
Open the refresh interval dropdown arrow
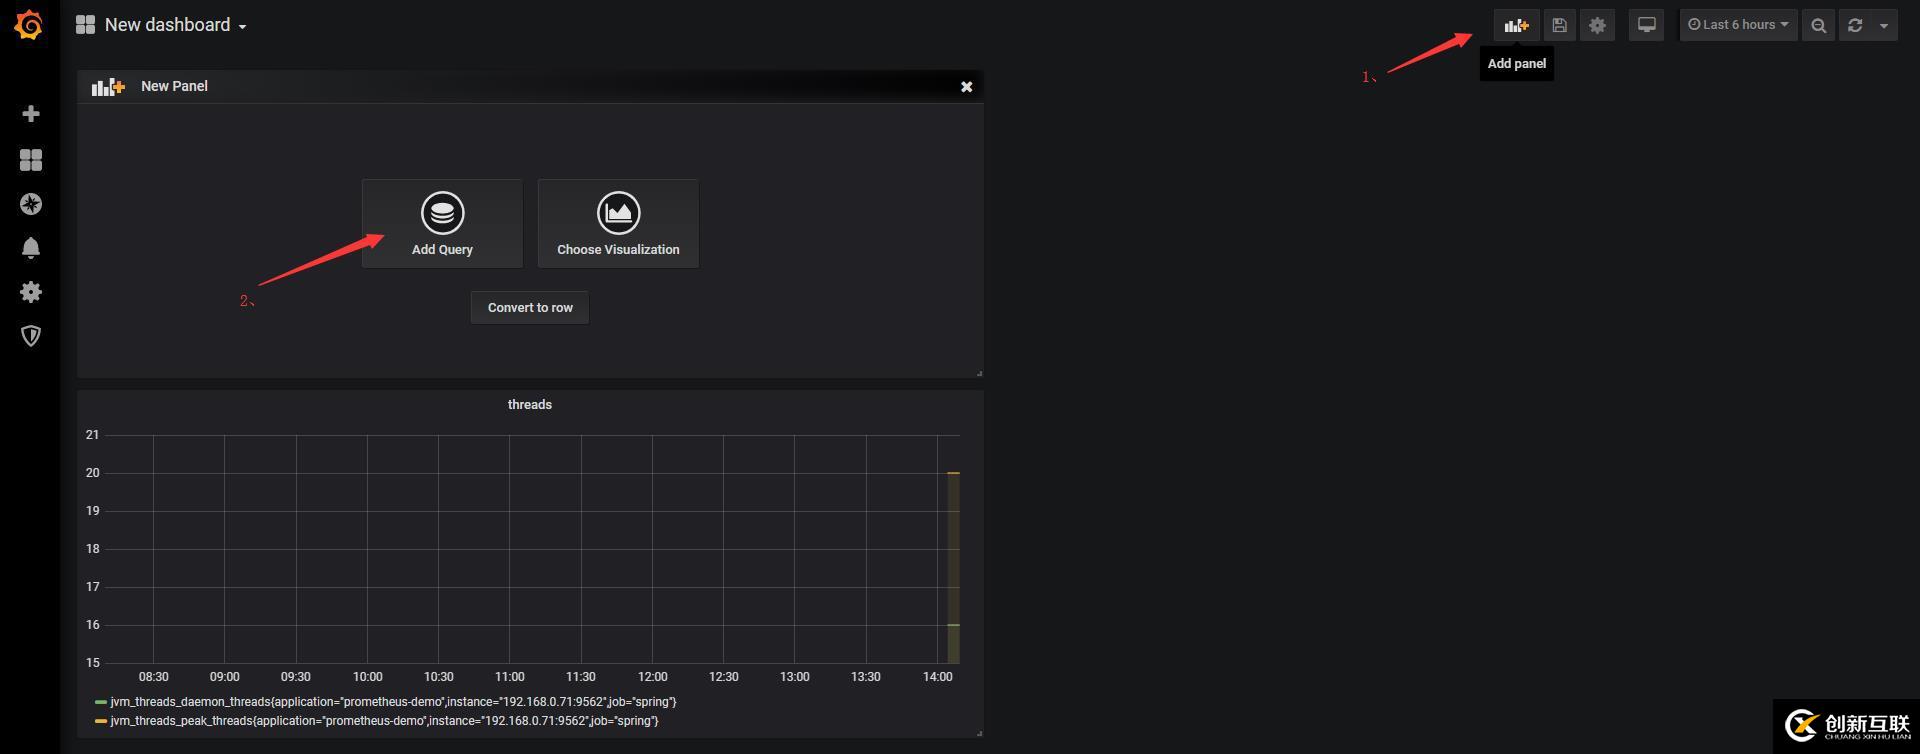1884,25
